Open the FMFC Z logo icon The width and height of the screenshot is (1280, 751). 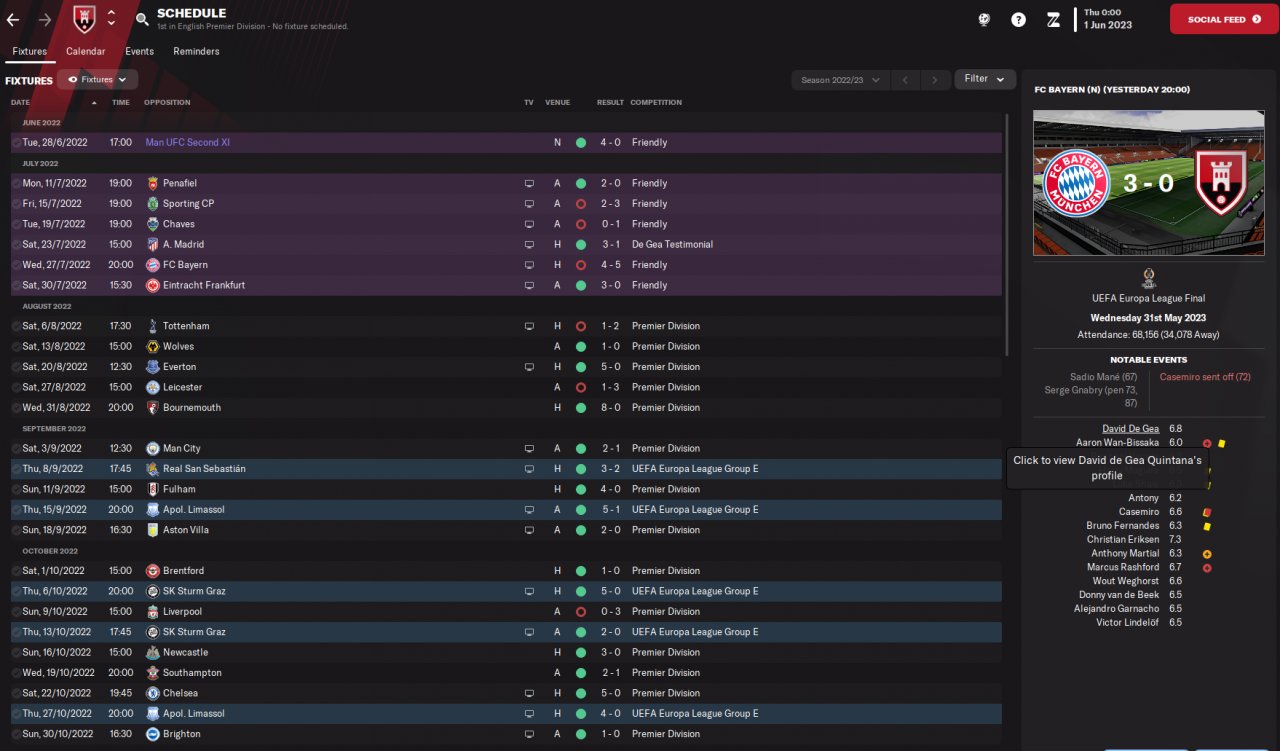click(1053, 19)
